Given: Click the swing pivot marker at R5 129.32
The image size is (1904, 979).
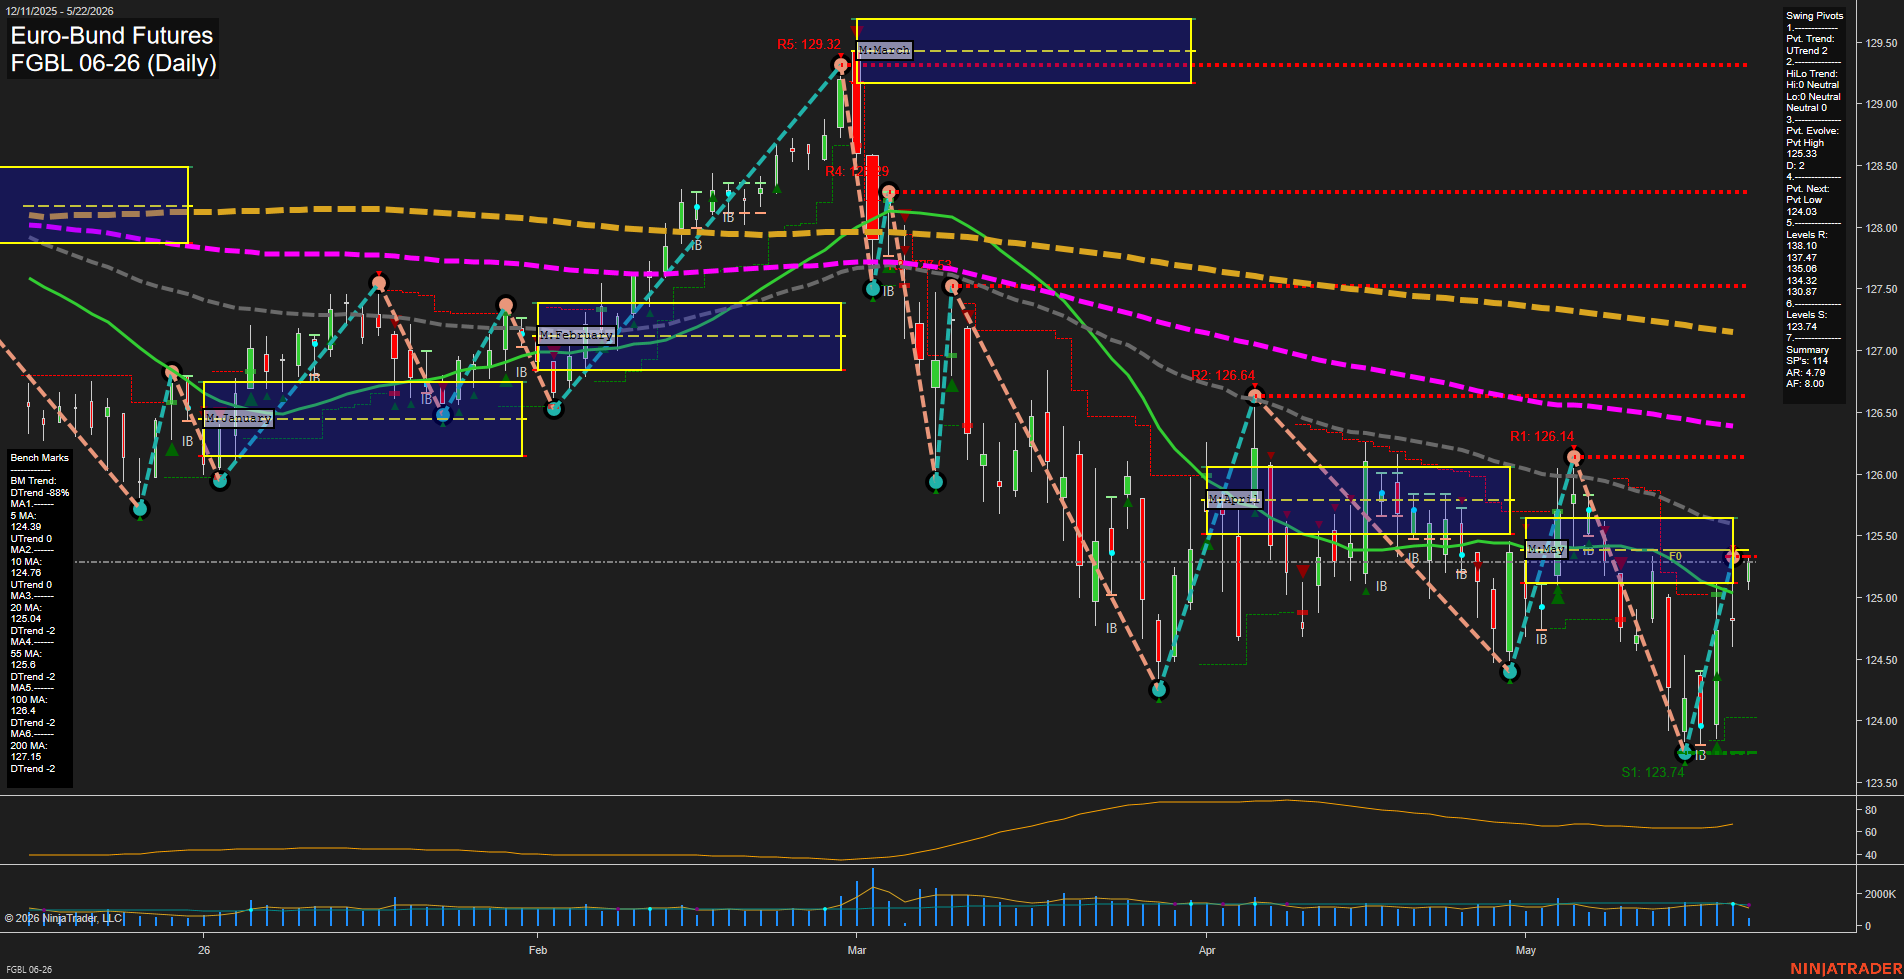Looking at the screenshot, I should pos(841,65).
